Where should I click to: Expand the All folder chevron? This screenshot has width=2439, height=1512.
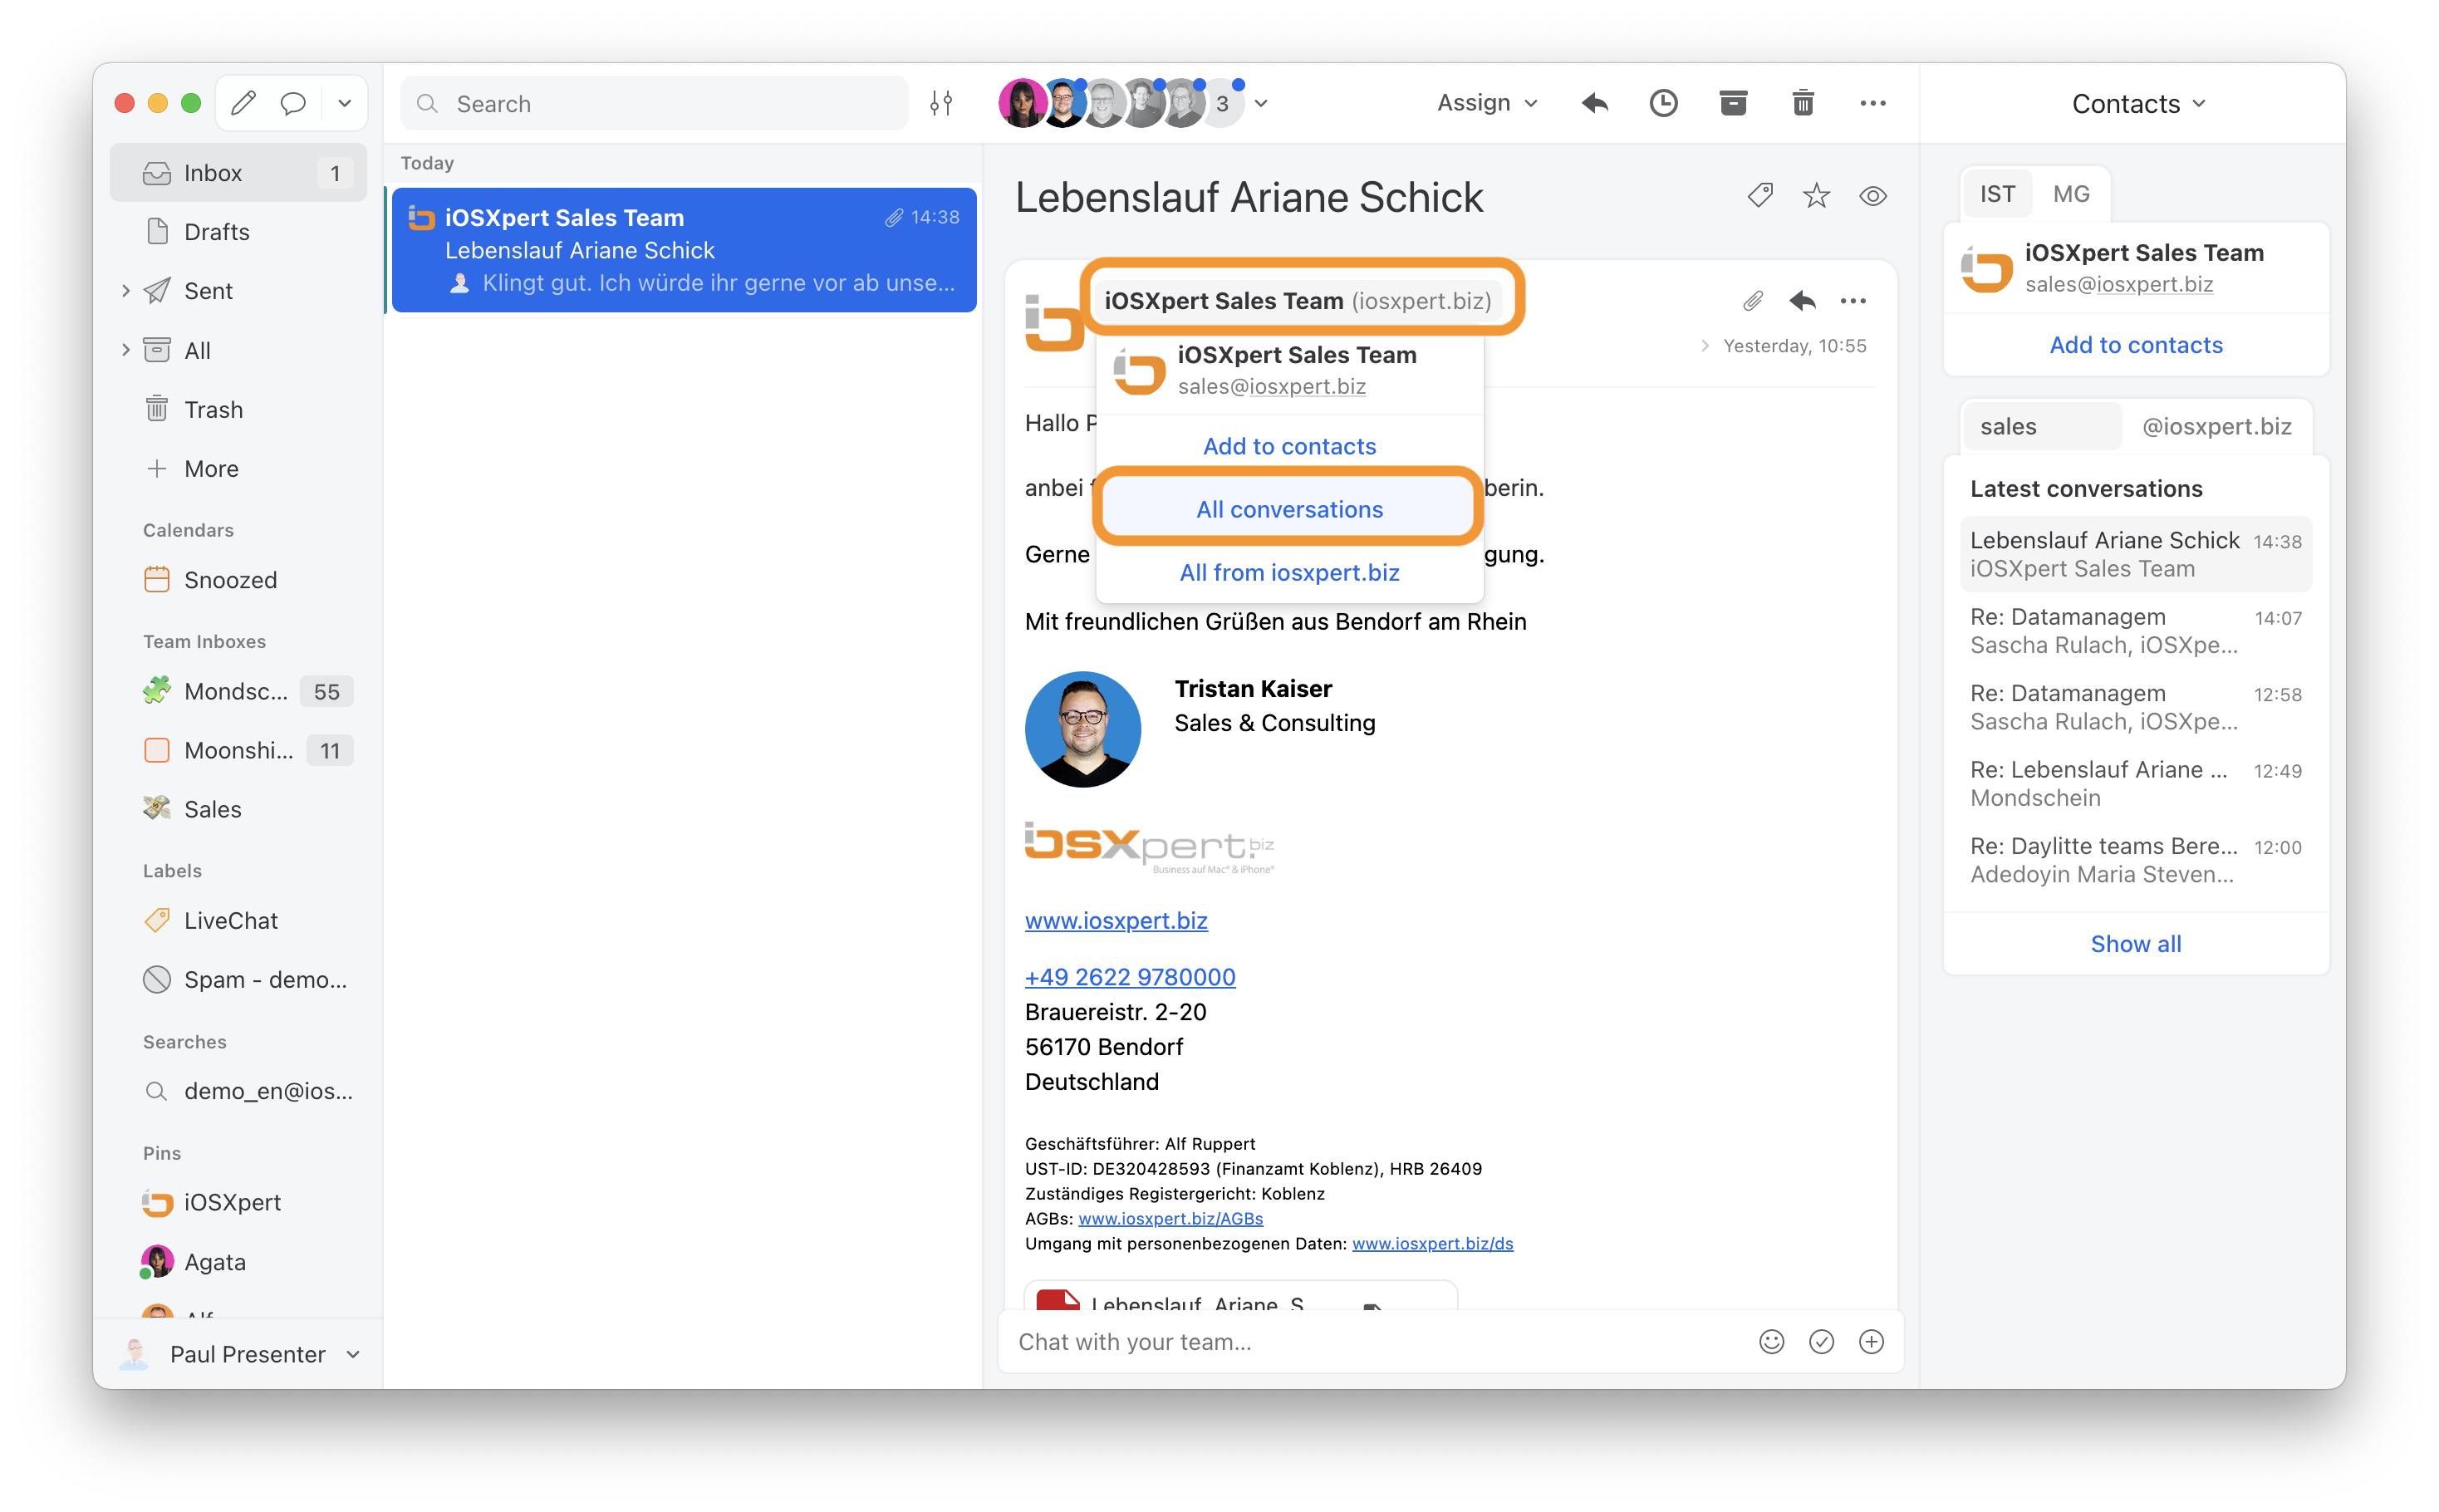(125, 350)
